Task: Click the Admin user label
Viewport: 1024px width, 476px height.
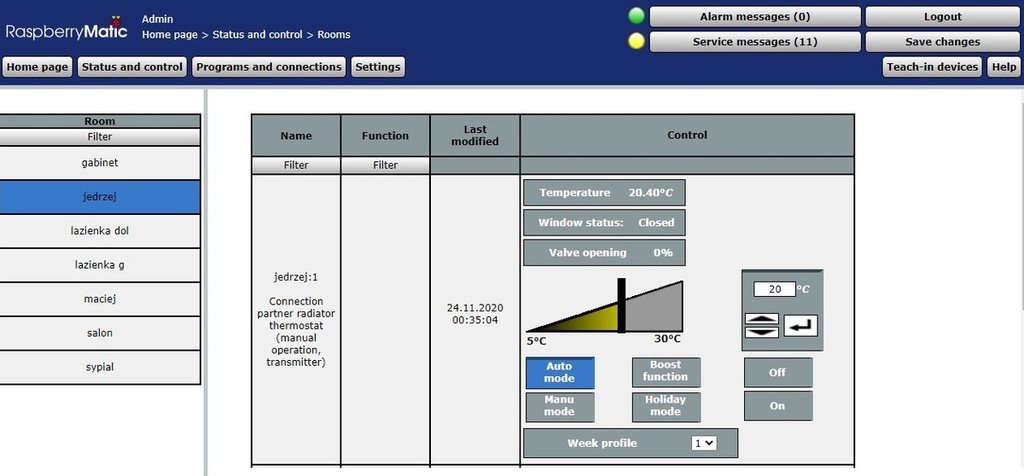Action: 157,19
